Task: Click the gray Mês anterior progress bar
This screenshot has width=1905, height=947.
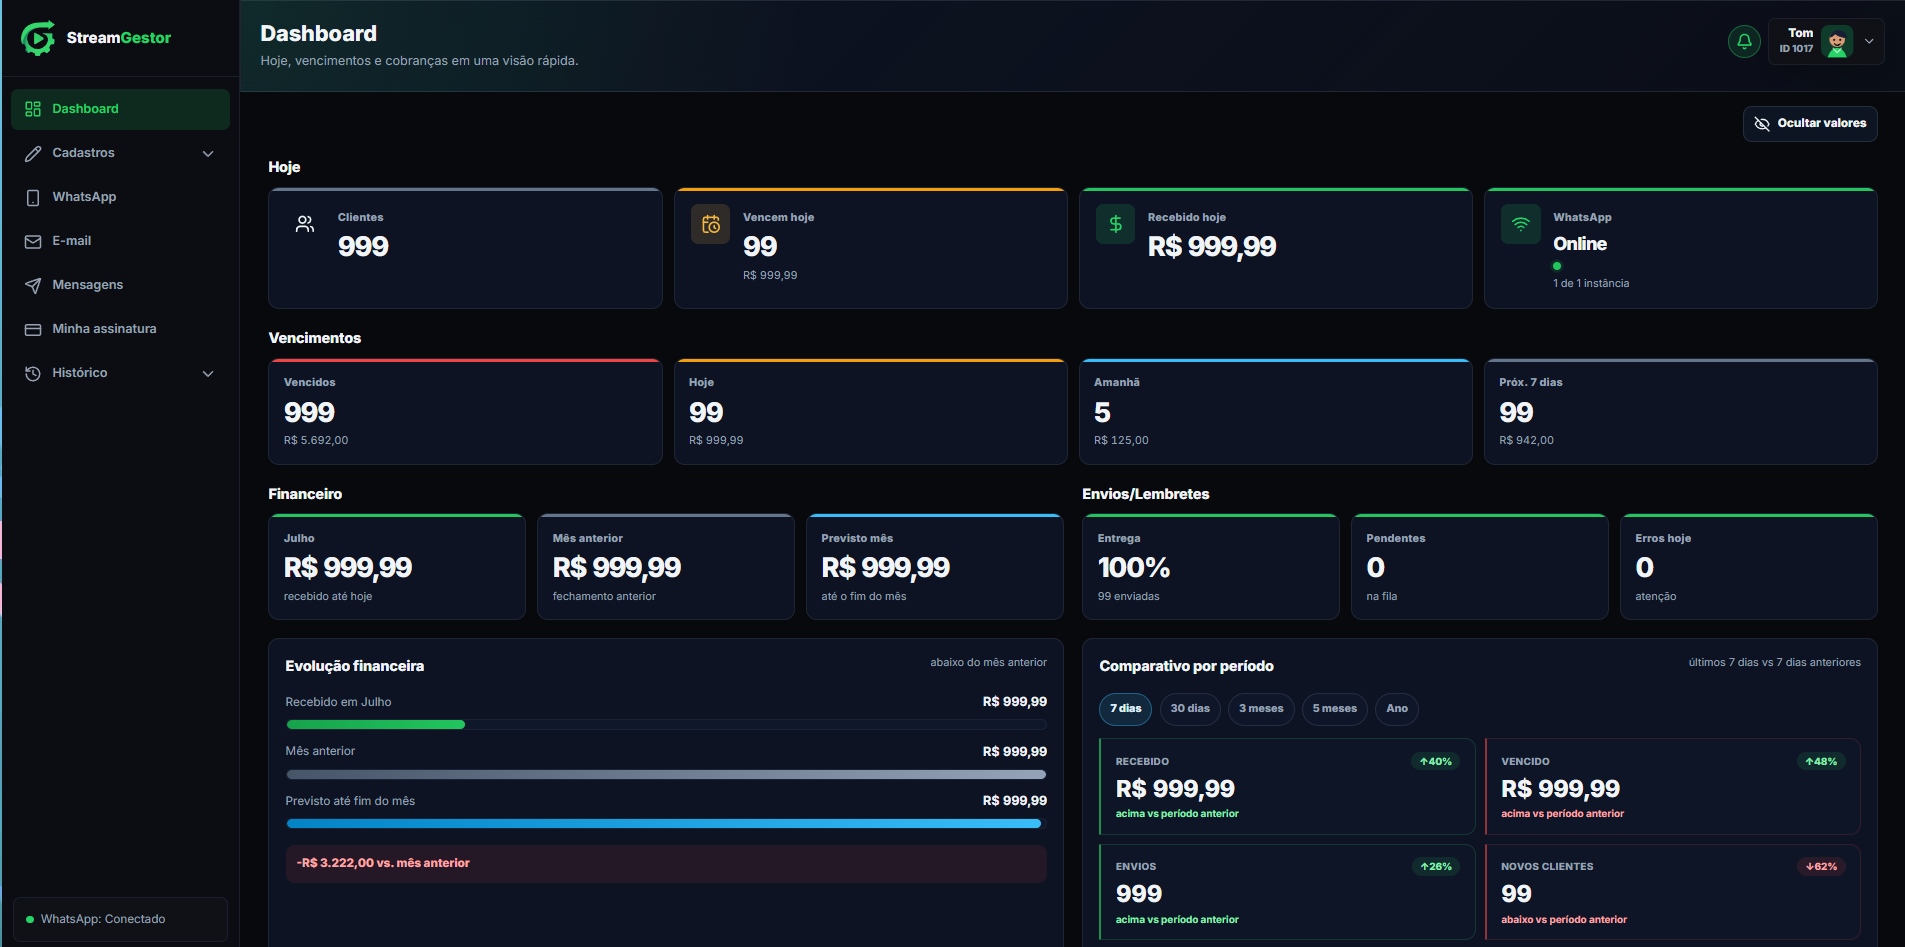Action: pyautogui.click(x=666, y=774)
